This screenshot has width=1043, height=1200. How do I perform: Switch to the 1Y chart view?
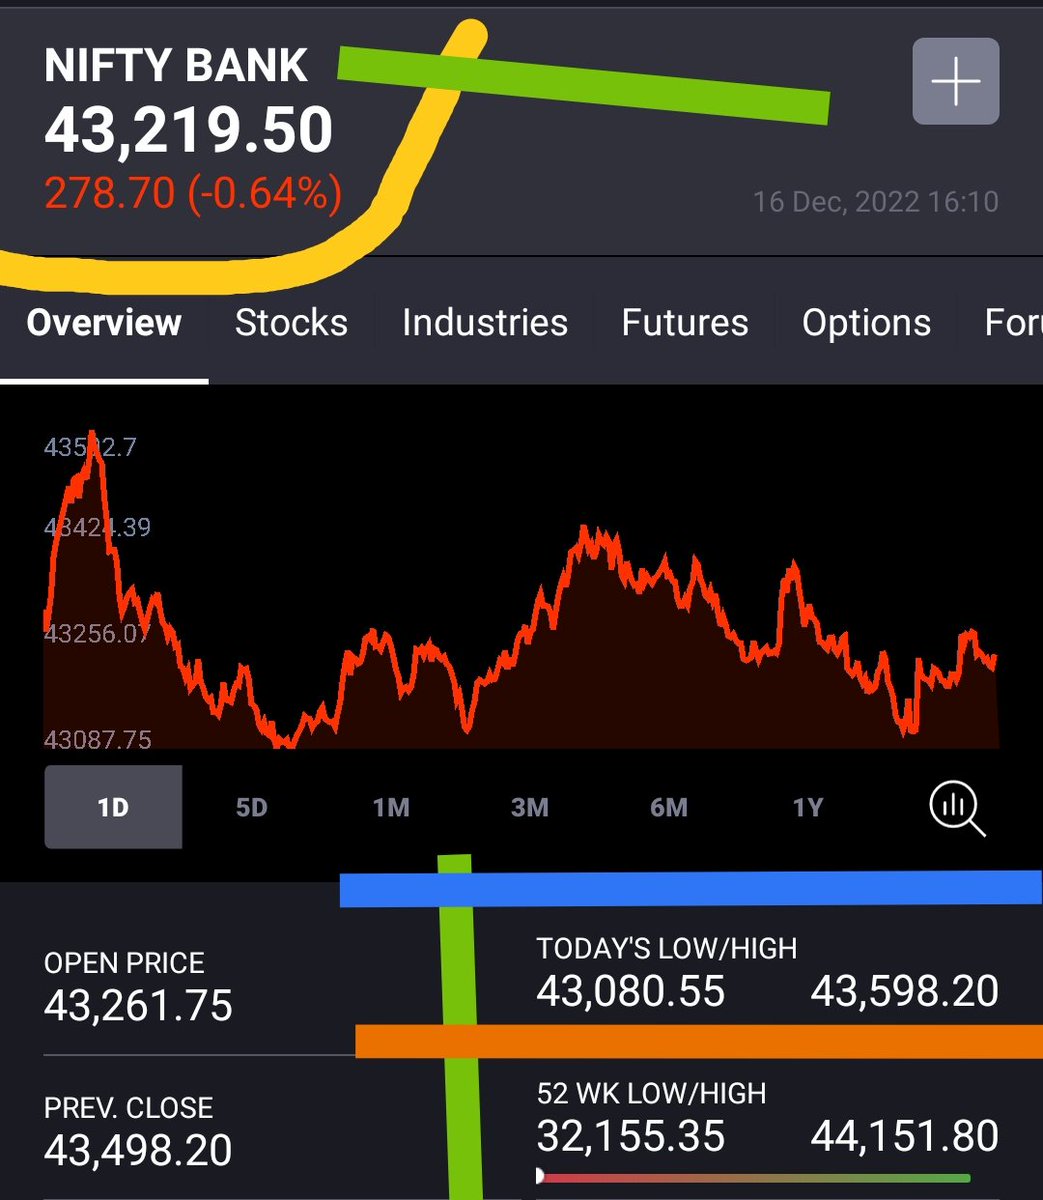(x=807, y=807)
